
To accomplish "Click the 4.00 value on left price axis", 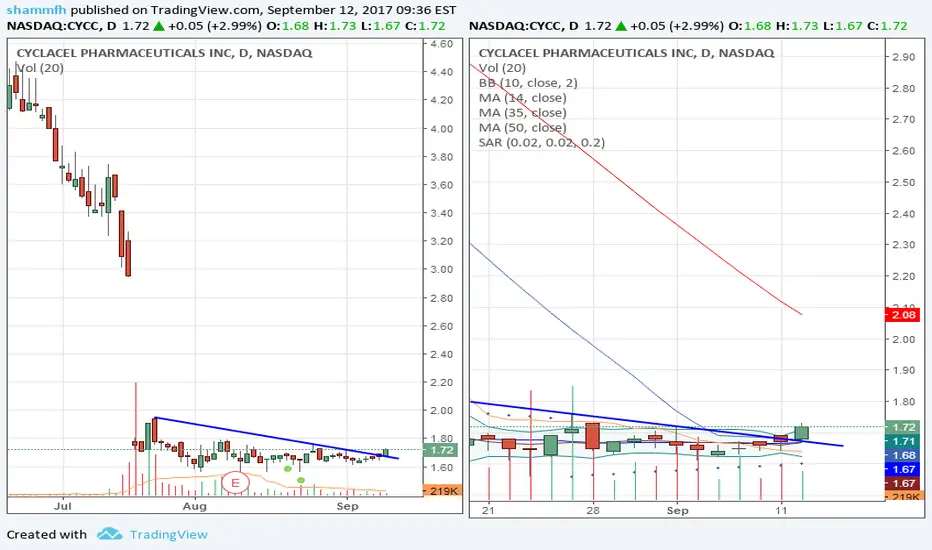I will point(442,129).
